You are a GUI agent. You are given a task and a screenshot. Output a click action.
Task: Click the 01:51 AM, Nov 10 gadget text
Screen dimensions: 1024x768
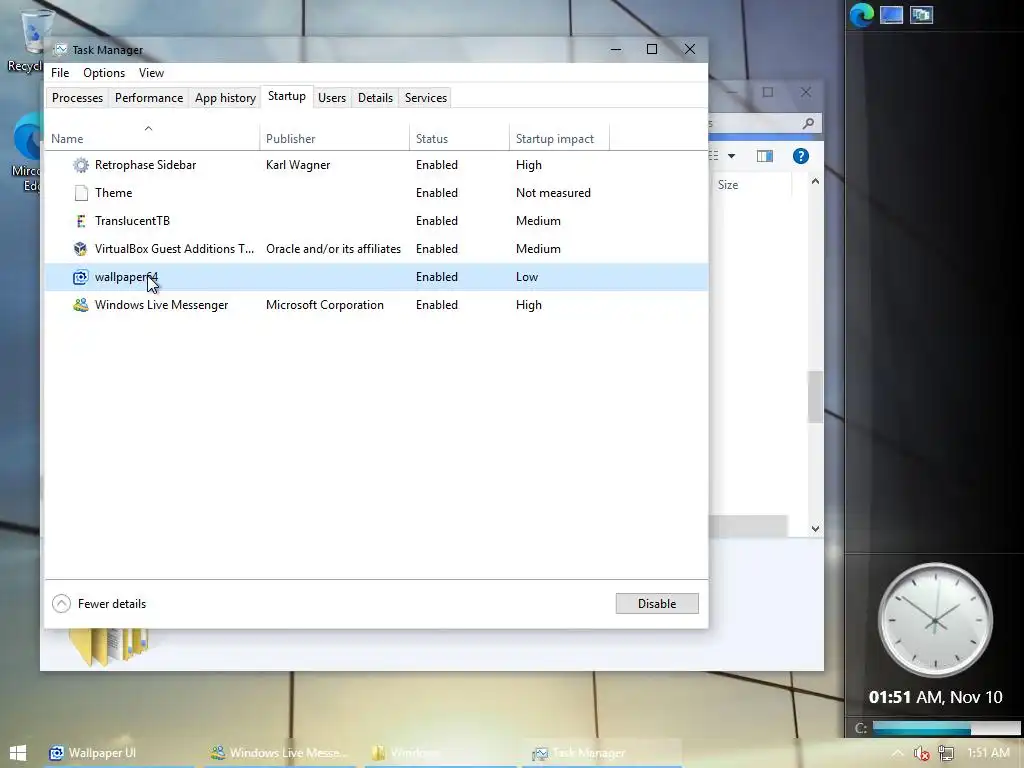tap(935, 697)
